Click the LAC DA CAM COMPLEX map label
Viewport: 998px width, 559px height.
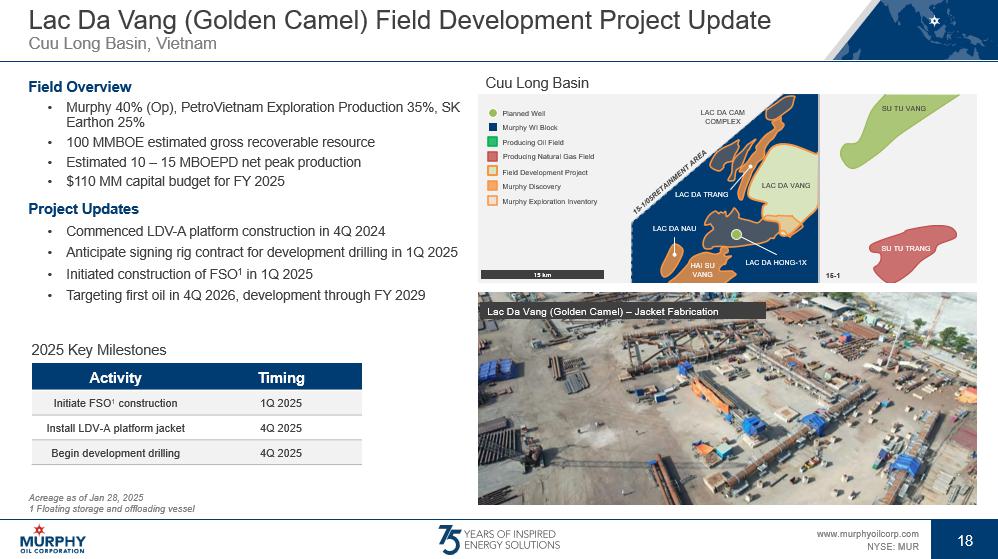point(722,117)
